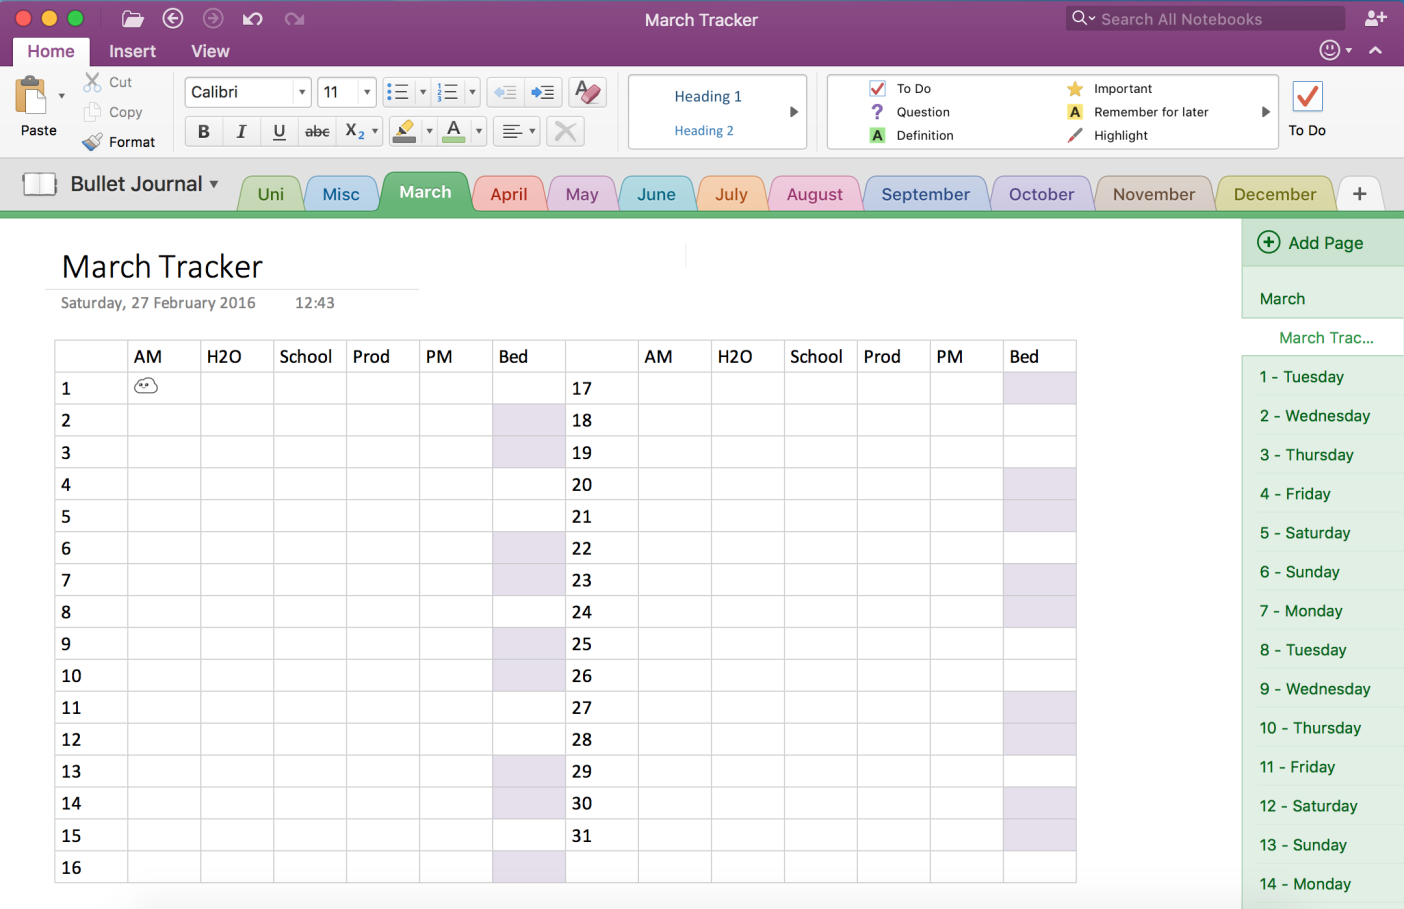The height and width of the screenshot is (909, 1404).
Task: Switch to the Insert ribbon tab
Action: [x=132, y=51]
